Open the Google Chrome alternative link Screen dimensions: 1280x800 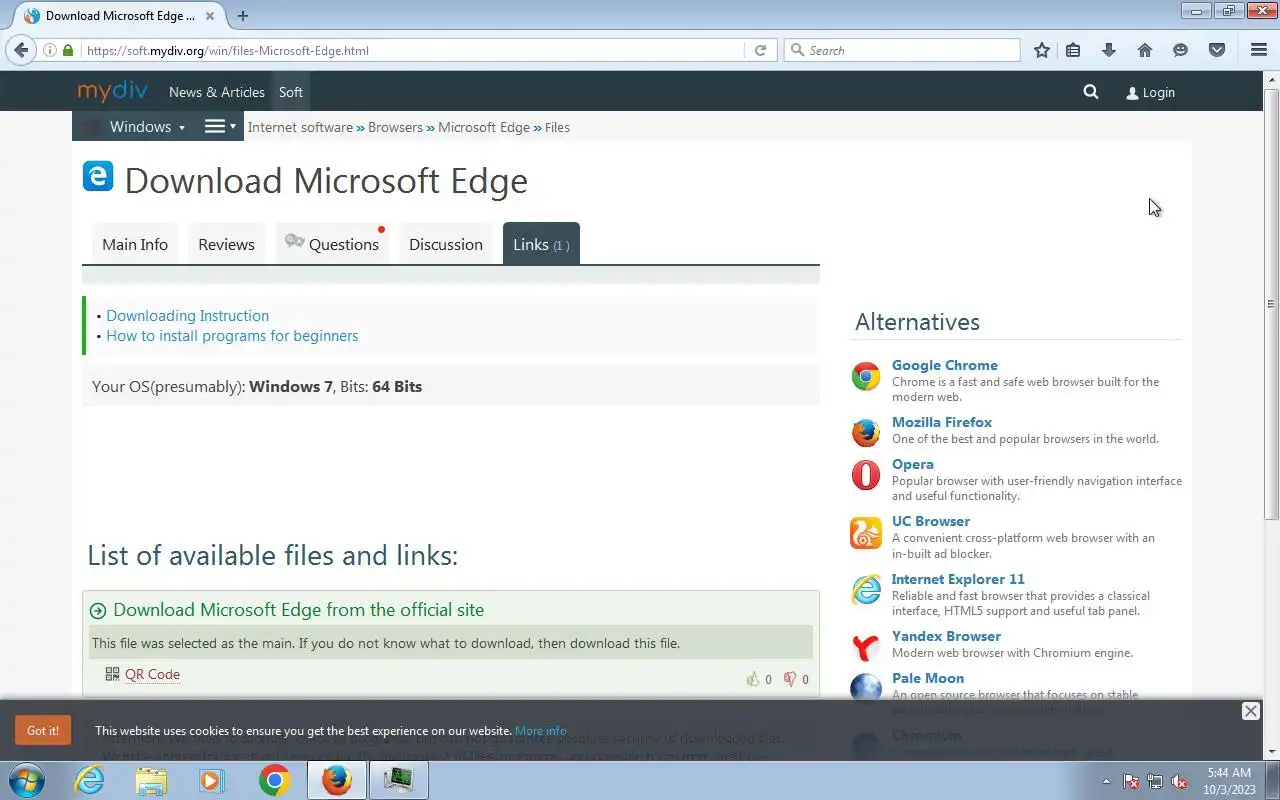coord(945,365)
